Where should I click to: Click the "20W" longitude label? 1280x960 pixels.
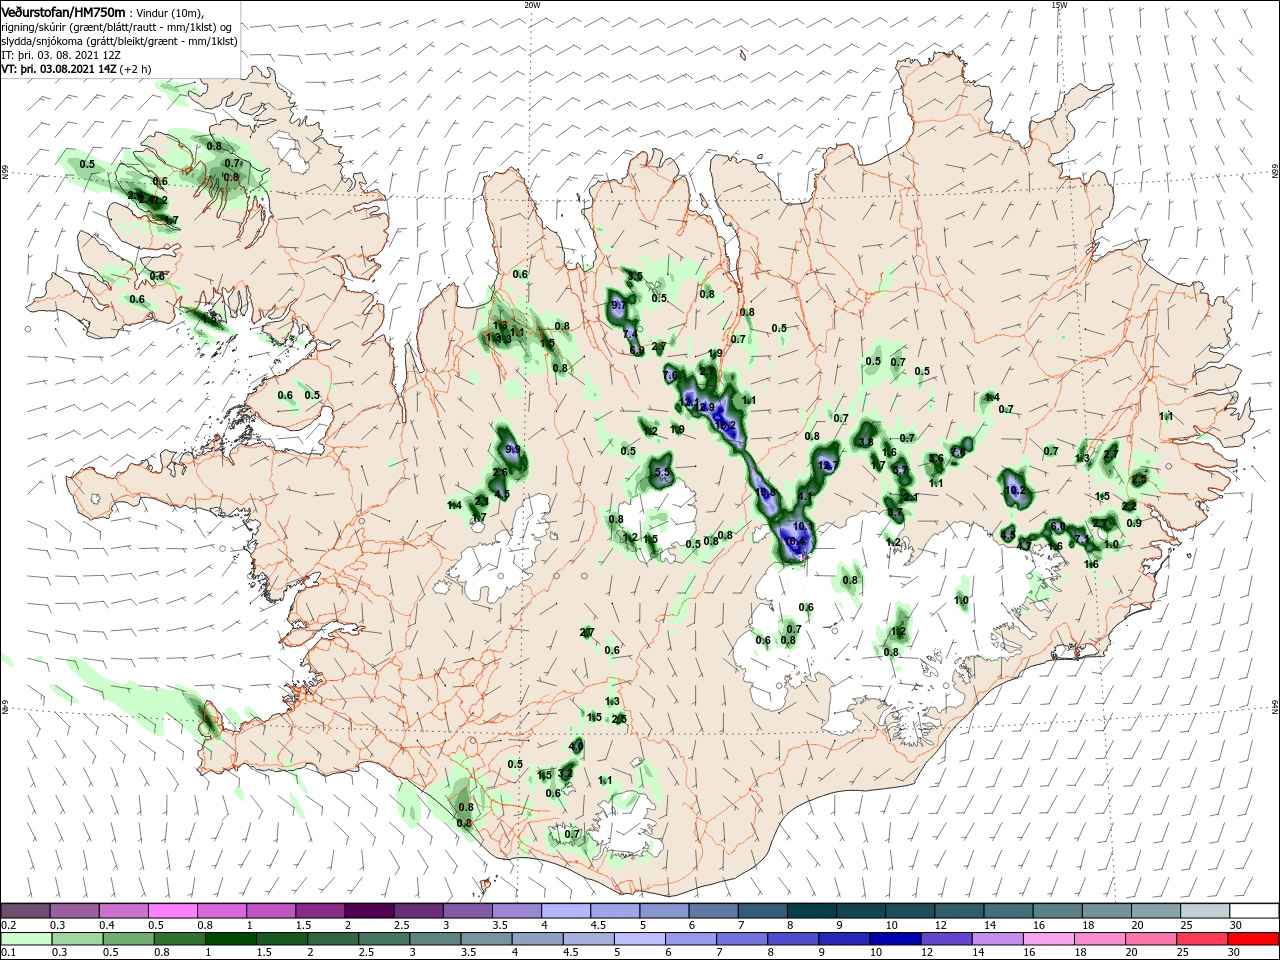tap(532, 5)
